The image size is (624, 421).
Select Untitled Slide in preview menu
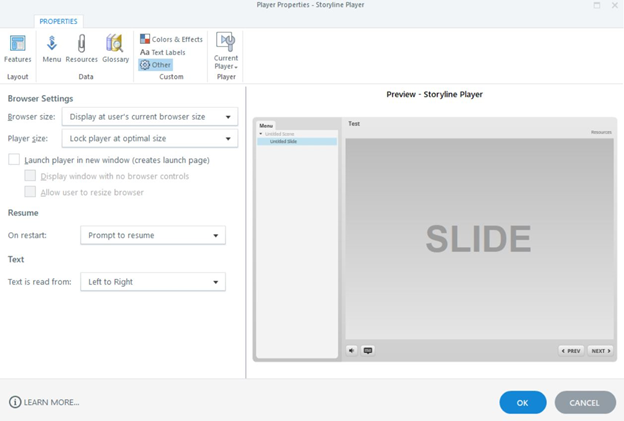click(x=297, y=141)
